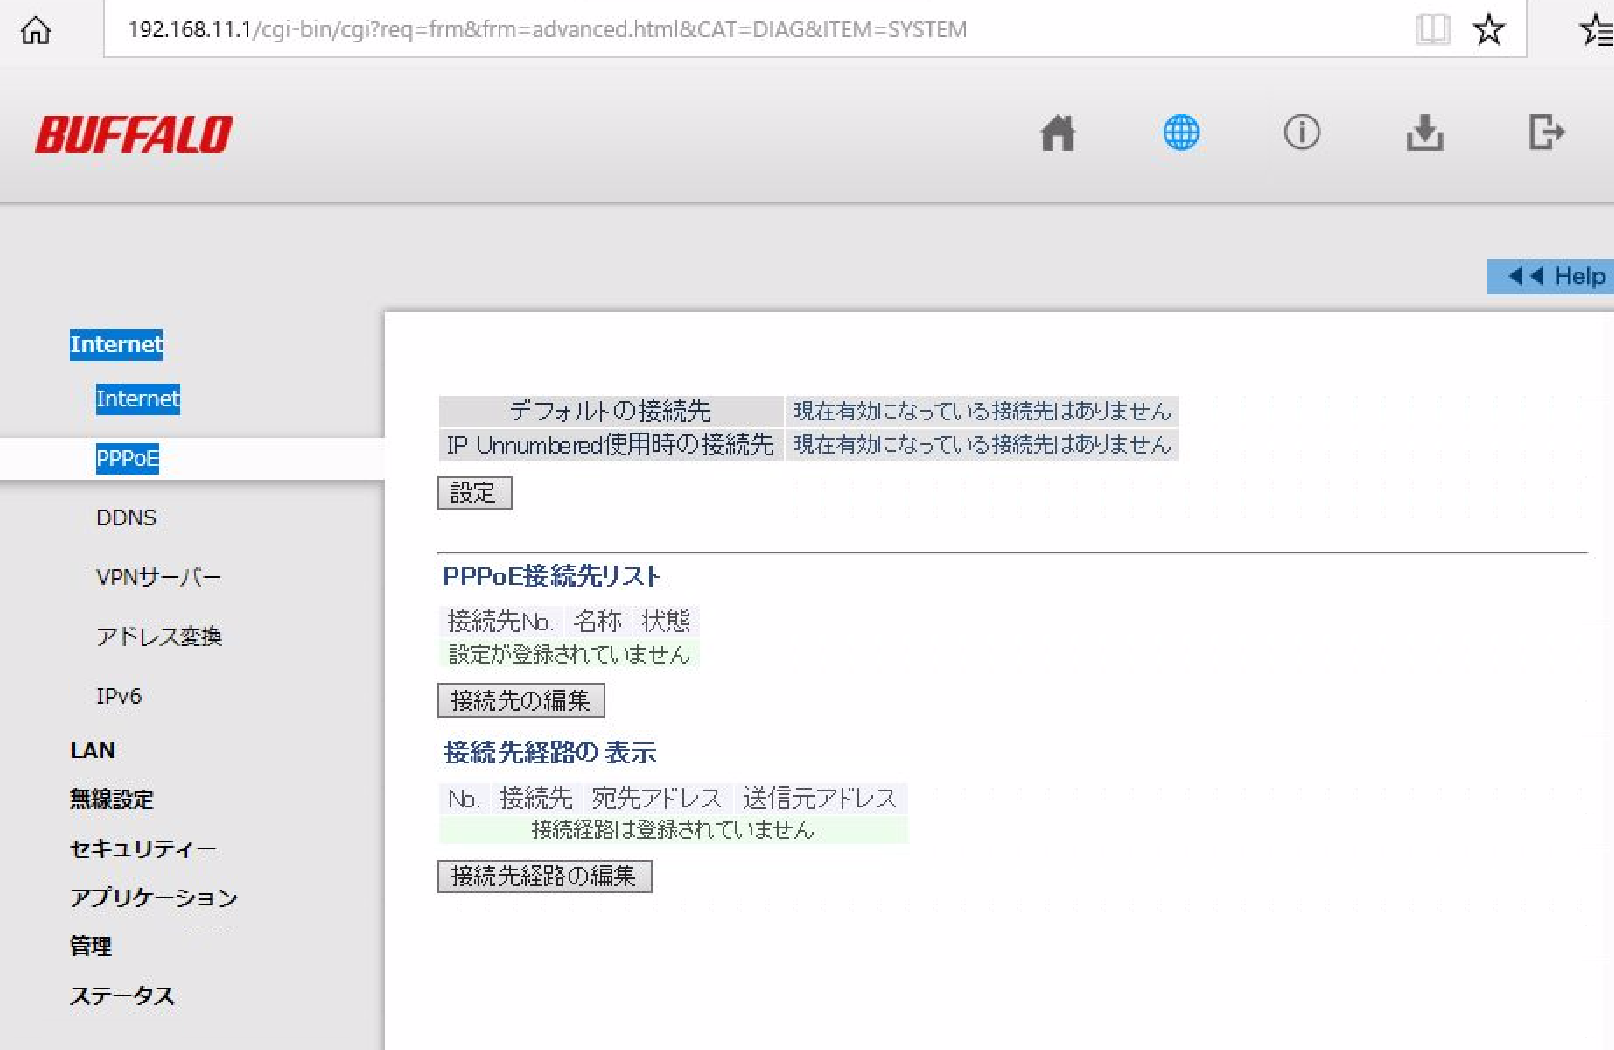Click the firmware download icon
The image size is (1614, 1050).
tap(1424, 133)
